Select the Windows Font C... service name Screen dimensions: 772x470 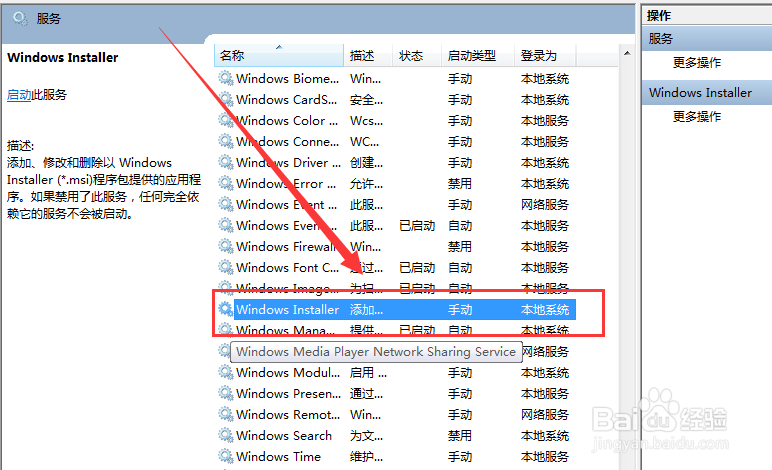coord(288,268)
